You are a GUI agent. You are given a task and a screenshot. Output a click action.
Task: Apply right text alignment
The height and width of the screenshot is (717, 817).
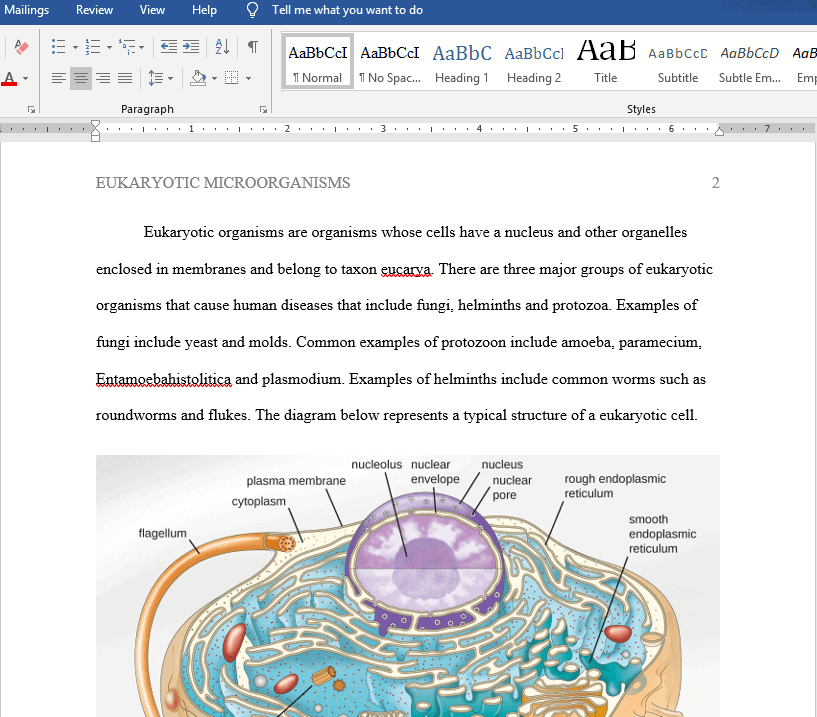click(103, 78)
